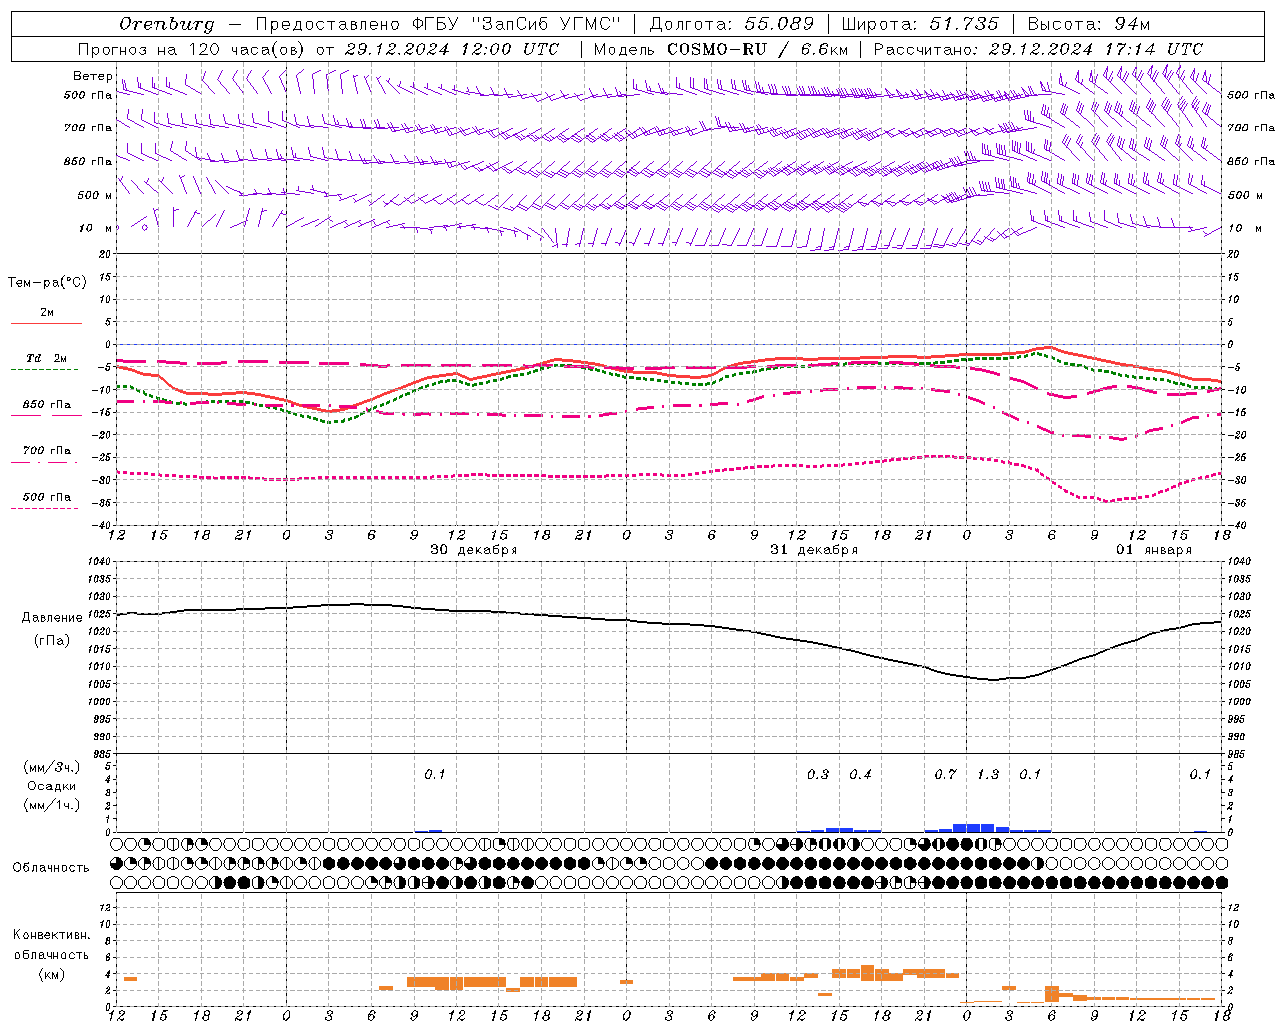Click the "Тем-ра(°C)" temperature label
Viewport: 1280px width, 1024px height.
47,283
